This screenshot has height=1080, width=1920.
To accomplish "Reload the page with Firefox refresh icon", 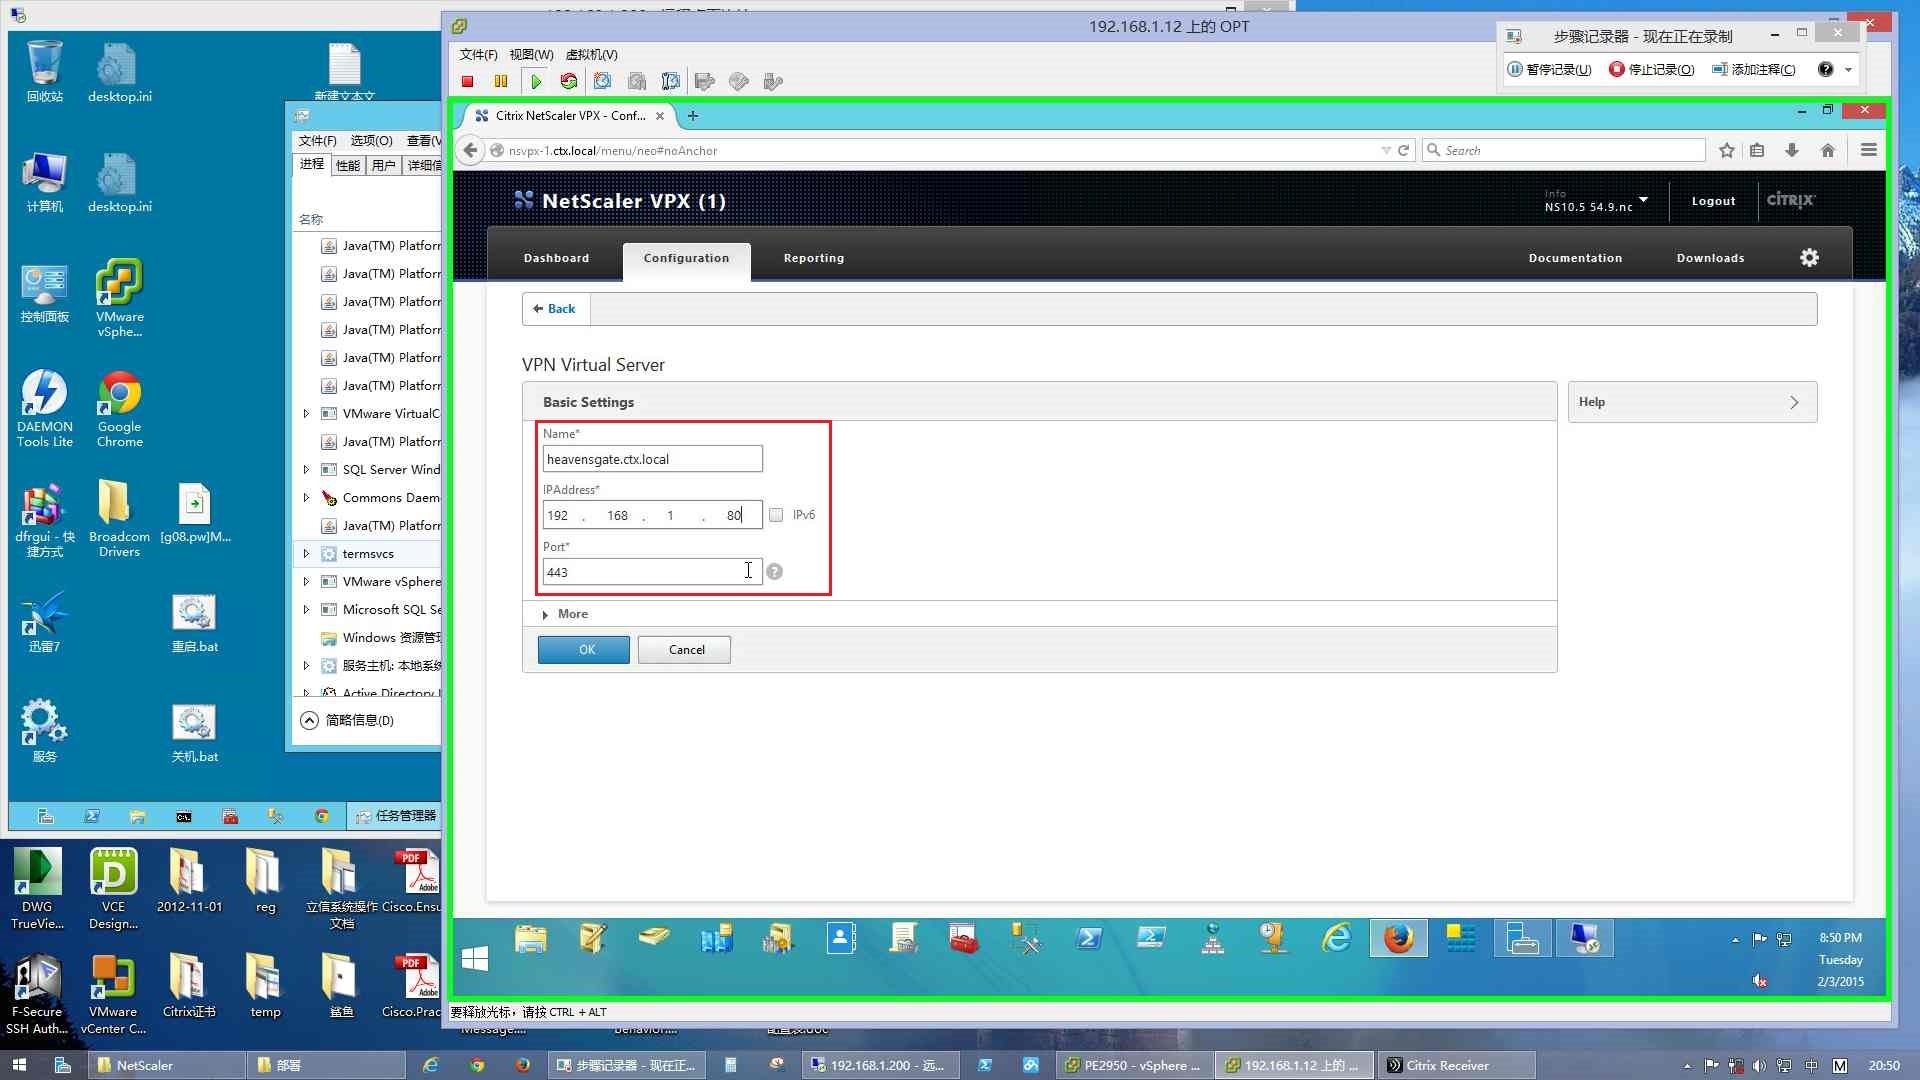I will point(1403,151).
